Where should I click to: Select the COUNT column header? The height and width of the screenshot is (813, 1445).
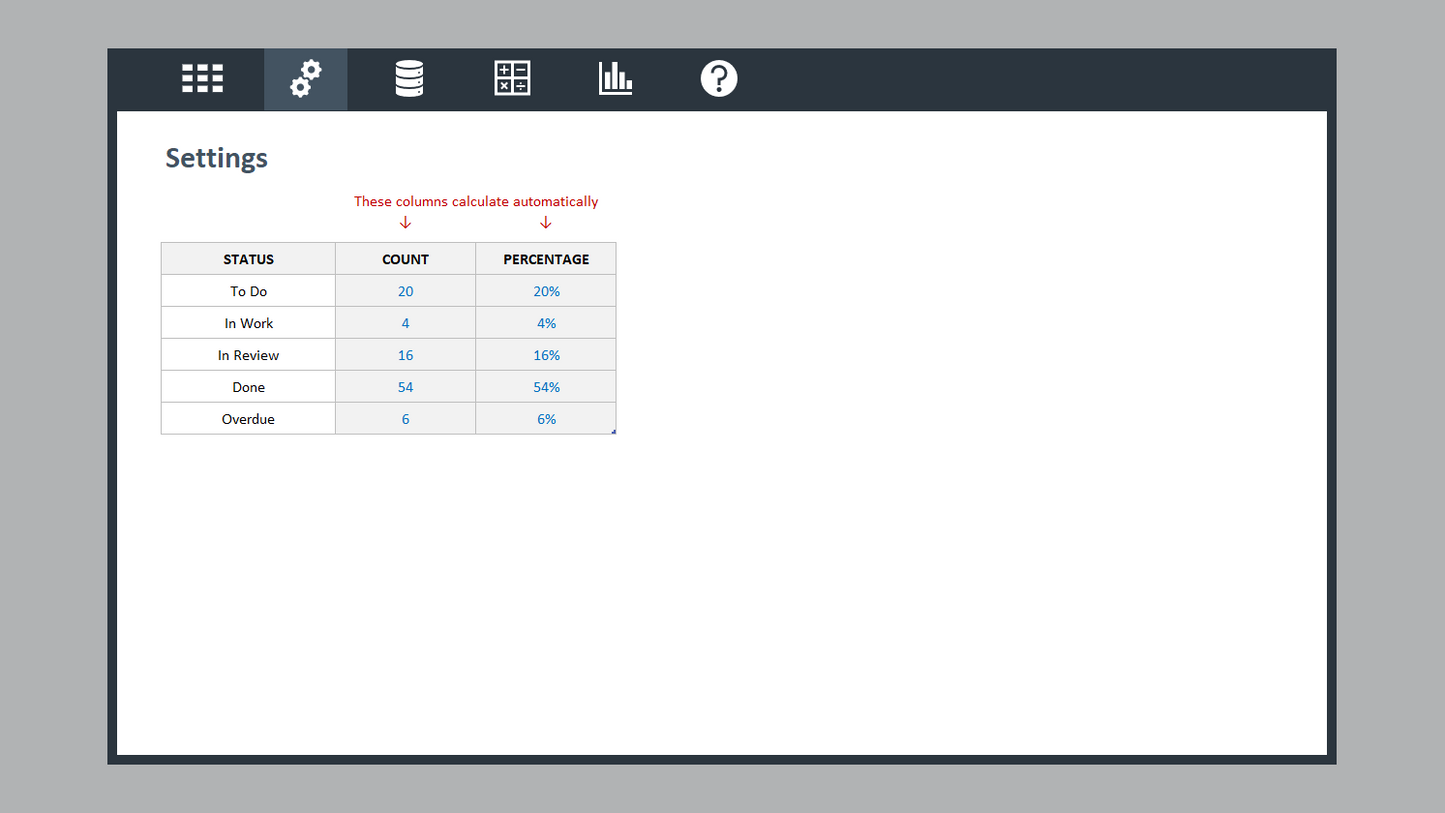(405, 259)
